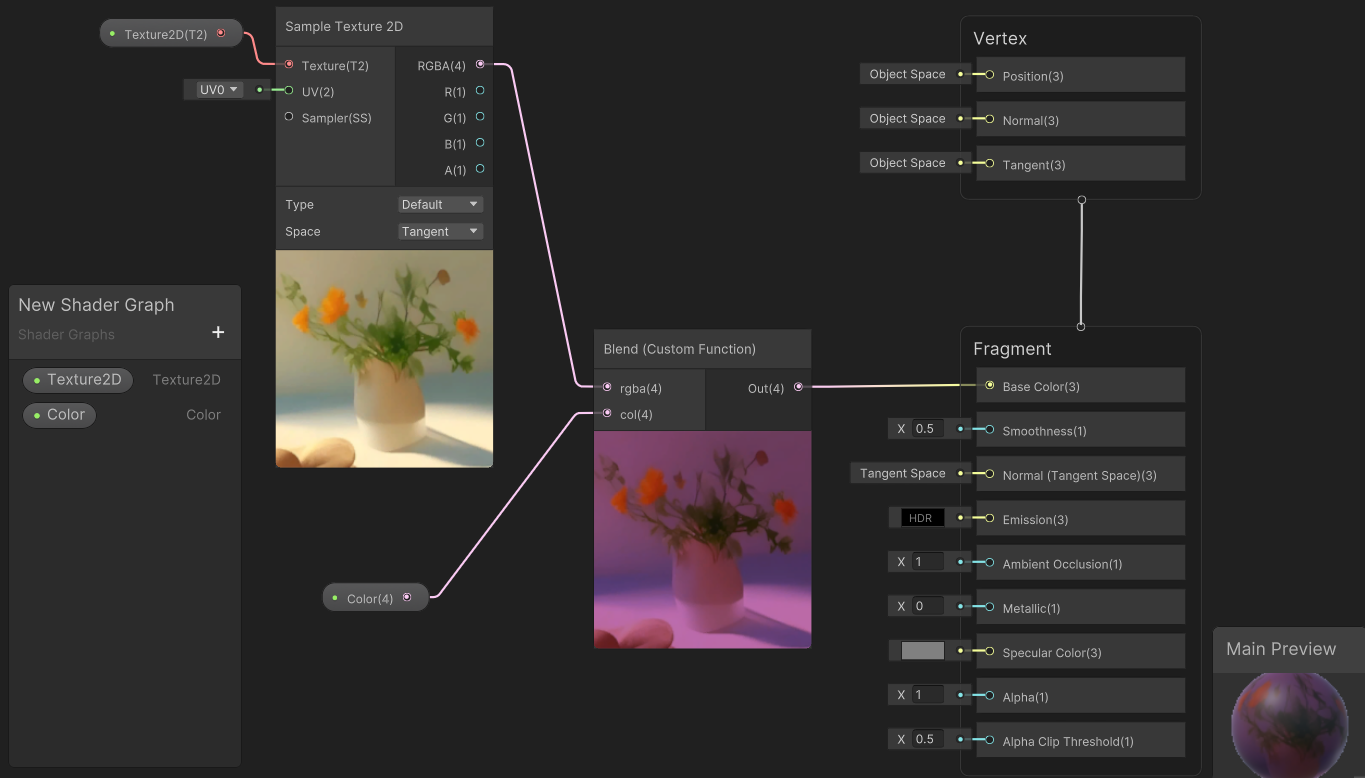The height and width of the screenshot is (778, 1365).
Task: Click the RGBA(4) output port
Action: tap(480, 64)
